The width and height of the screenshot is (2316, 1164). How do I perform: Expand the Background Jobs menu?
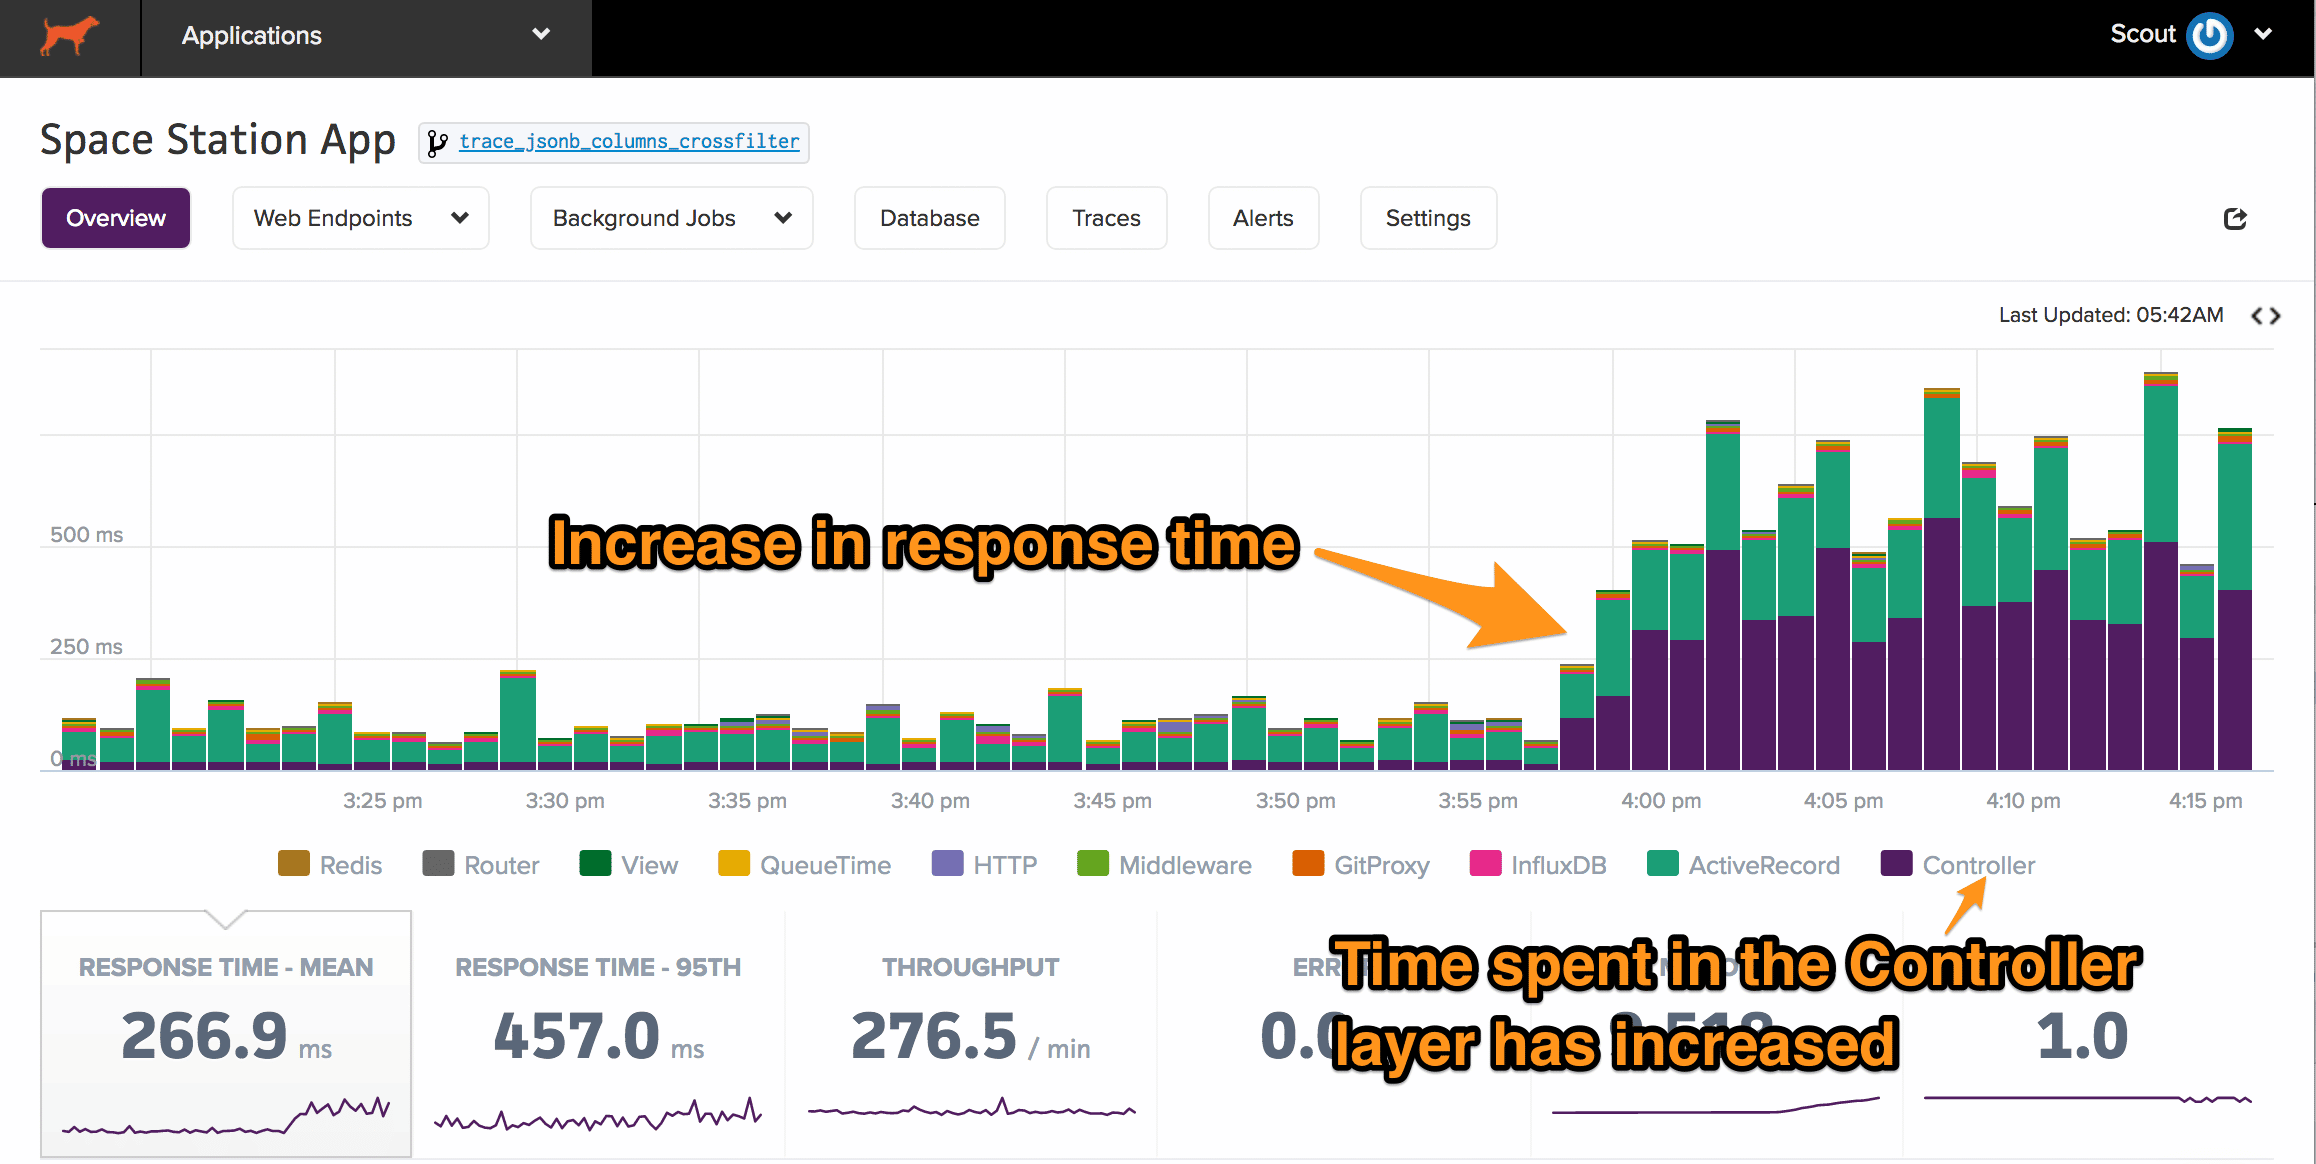(671, 218)
